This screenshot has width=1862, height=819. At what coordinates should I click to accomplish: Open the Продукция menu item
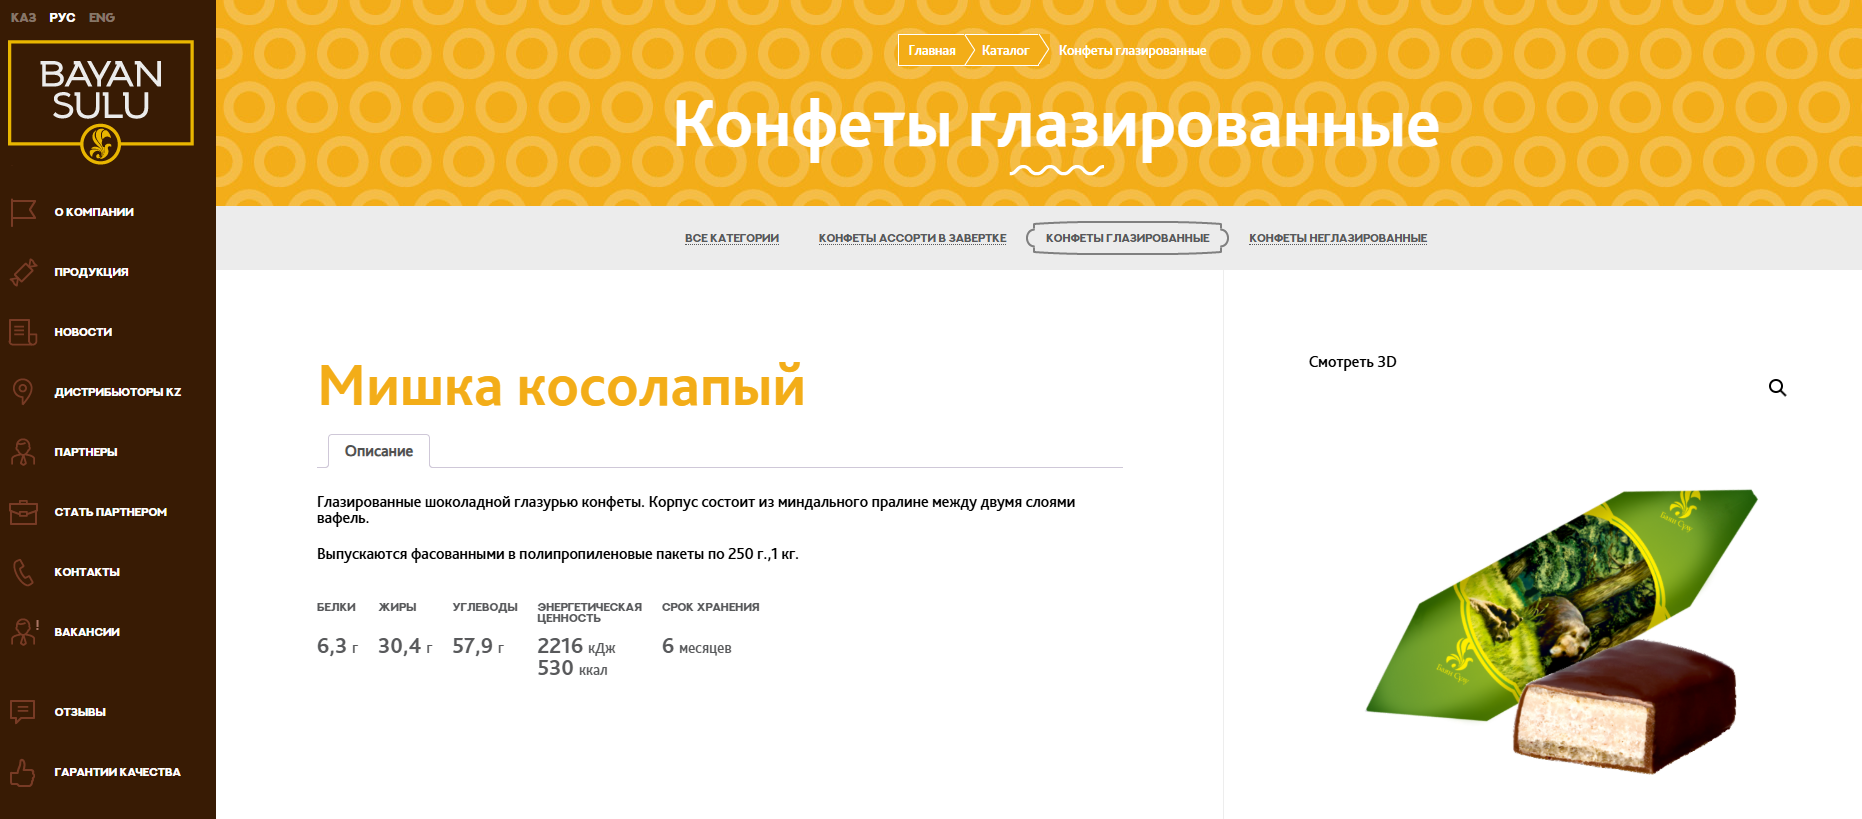[91, 272]
